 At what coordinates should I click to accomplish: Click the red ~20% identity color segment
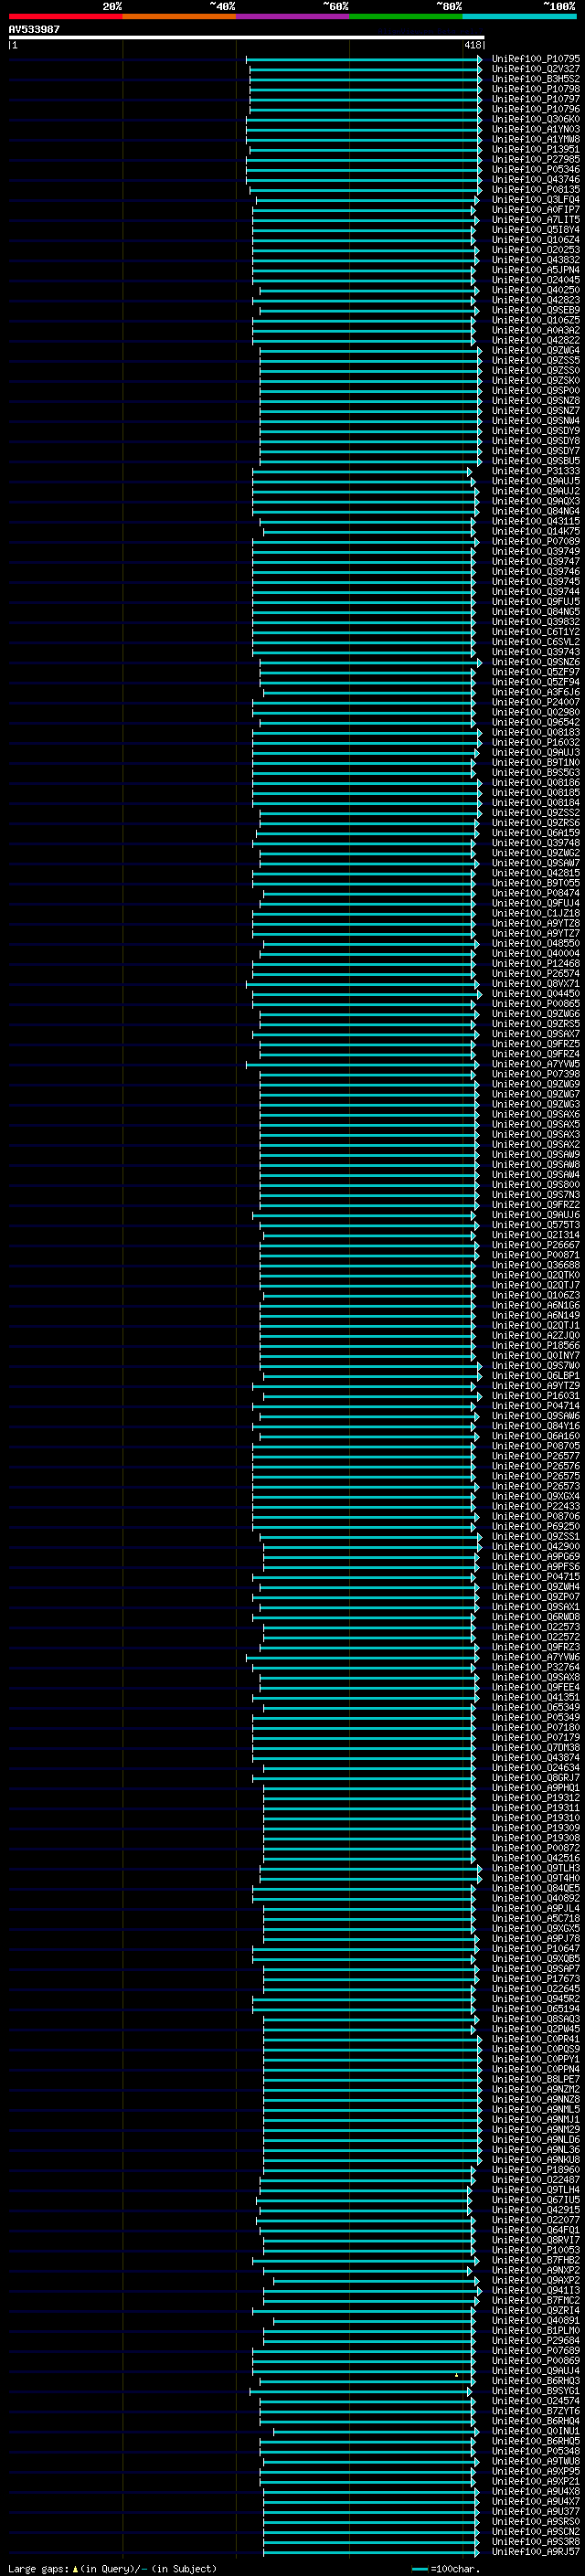tap(65, 16)
